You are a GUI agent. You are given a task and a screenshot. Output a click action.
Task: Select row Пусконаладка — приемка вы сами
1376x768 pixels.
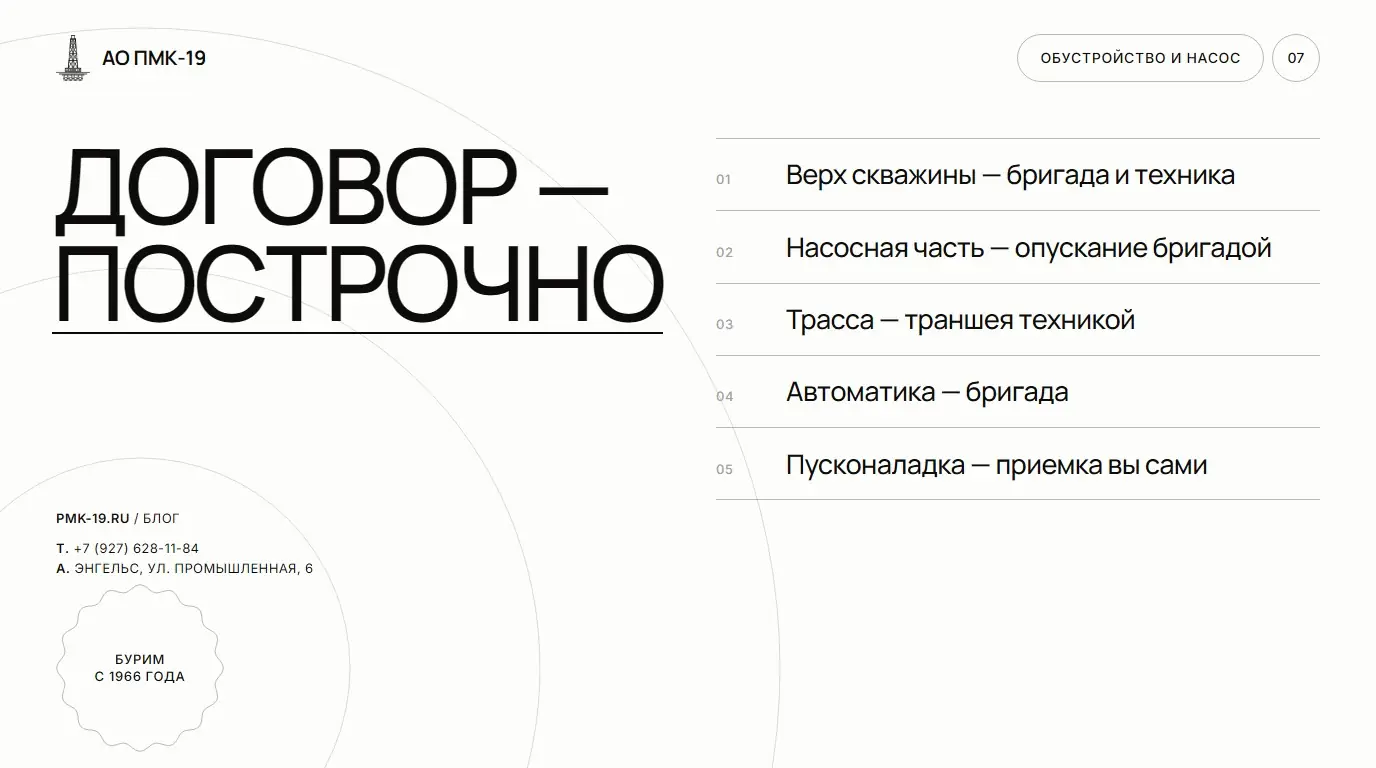click(x=1018, y=464)
